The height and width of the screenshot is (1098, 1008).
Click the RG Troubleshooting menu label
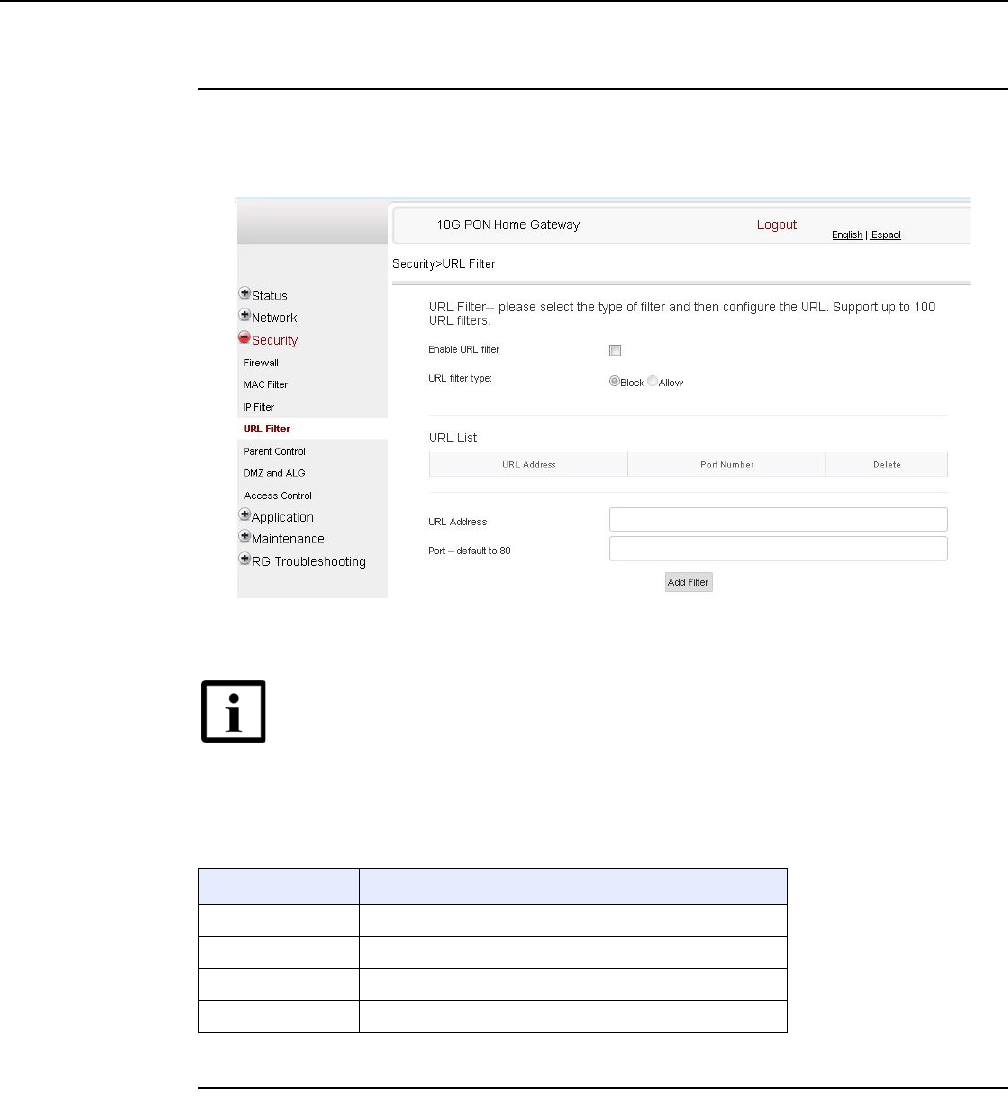click(x=309, y=562)
